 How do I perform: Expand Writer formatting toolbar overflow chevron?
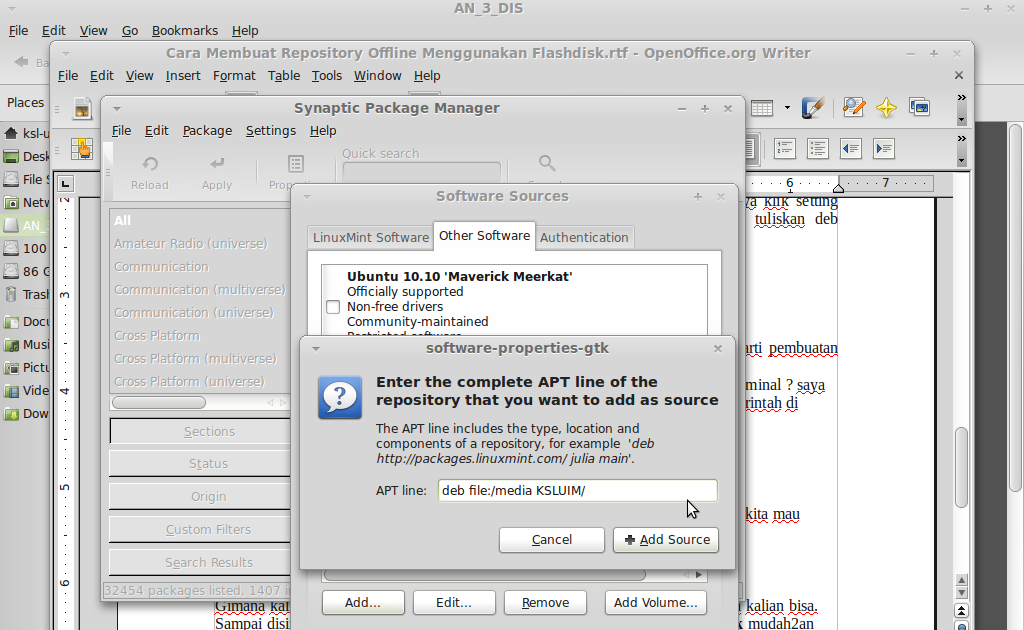[961, 138]
